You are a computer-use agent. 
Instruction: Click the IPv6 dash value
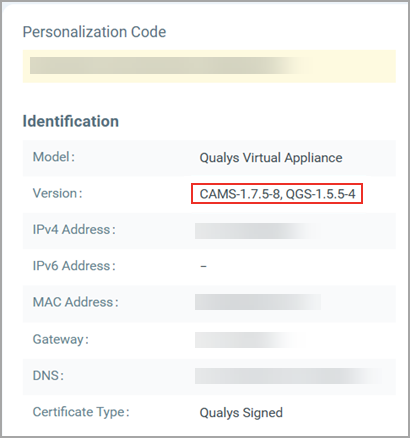tap(203, 266)
